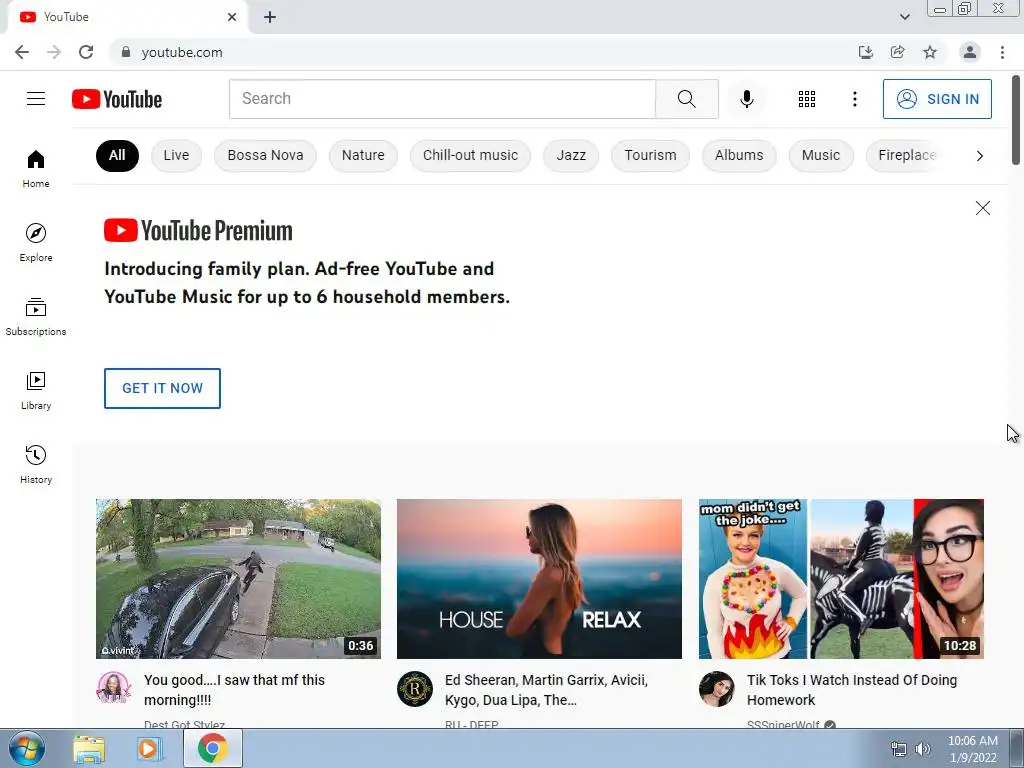The height and width of the screenshot is (768, 1024).
Task: Select the Bossa Nova chip
Action: (265, 155)
